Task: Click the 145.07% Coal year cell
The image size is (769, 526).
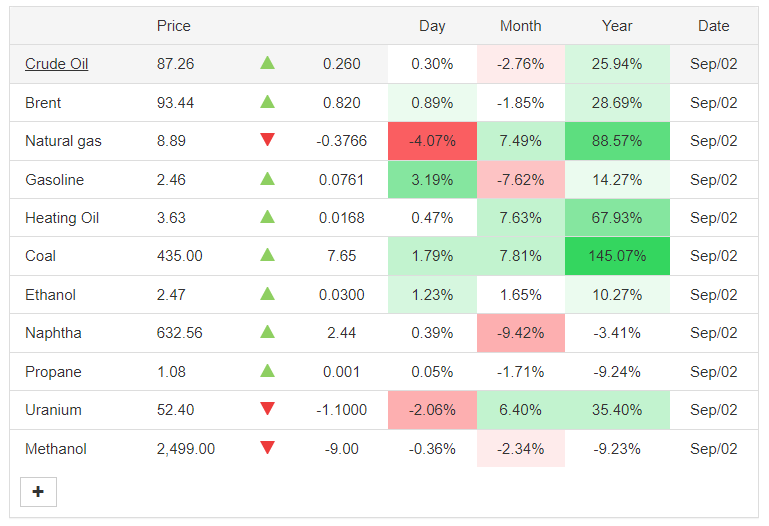Action: [617, 256]
